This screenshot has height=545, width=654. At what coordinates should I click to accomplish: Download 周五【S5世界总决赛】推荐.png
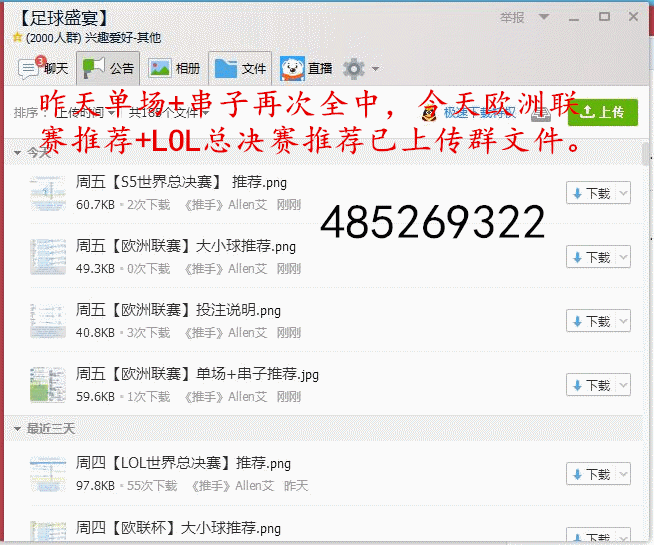point(592,193)
